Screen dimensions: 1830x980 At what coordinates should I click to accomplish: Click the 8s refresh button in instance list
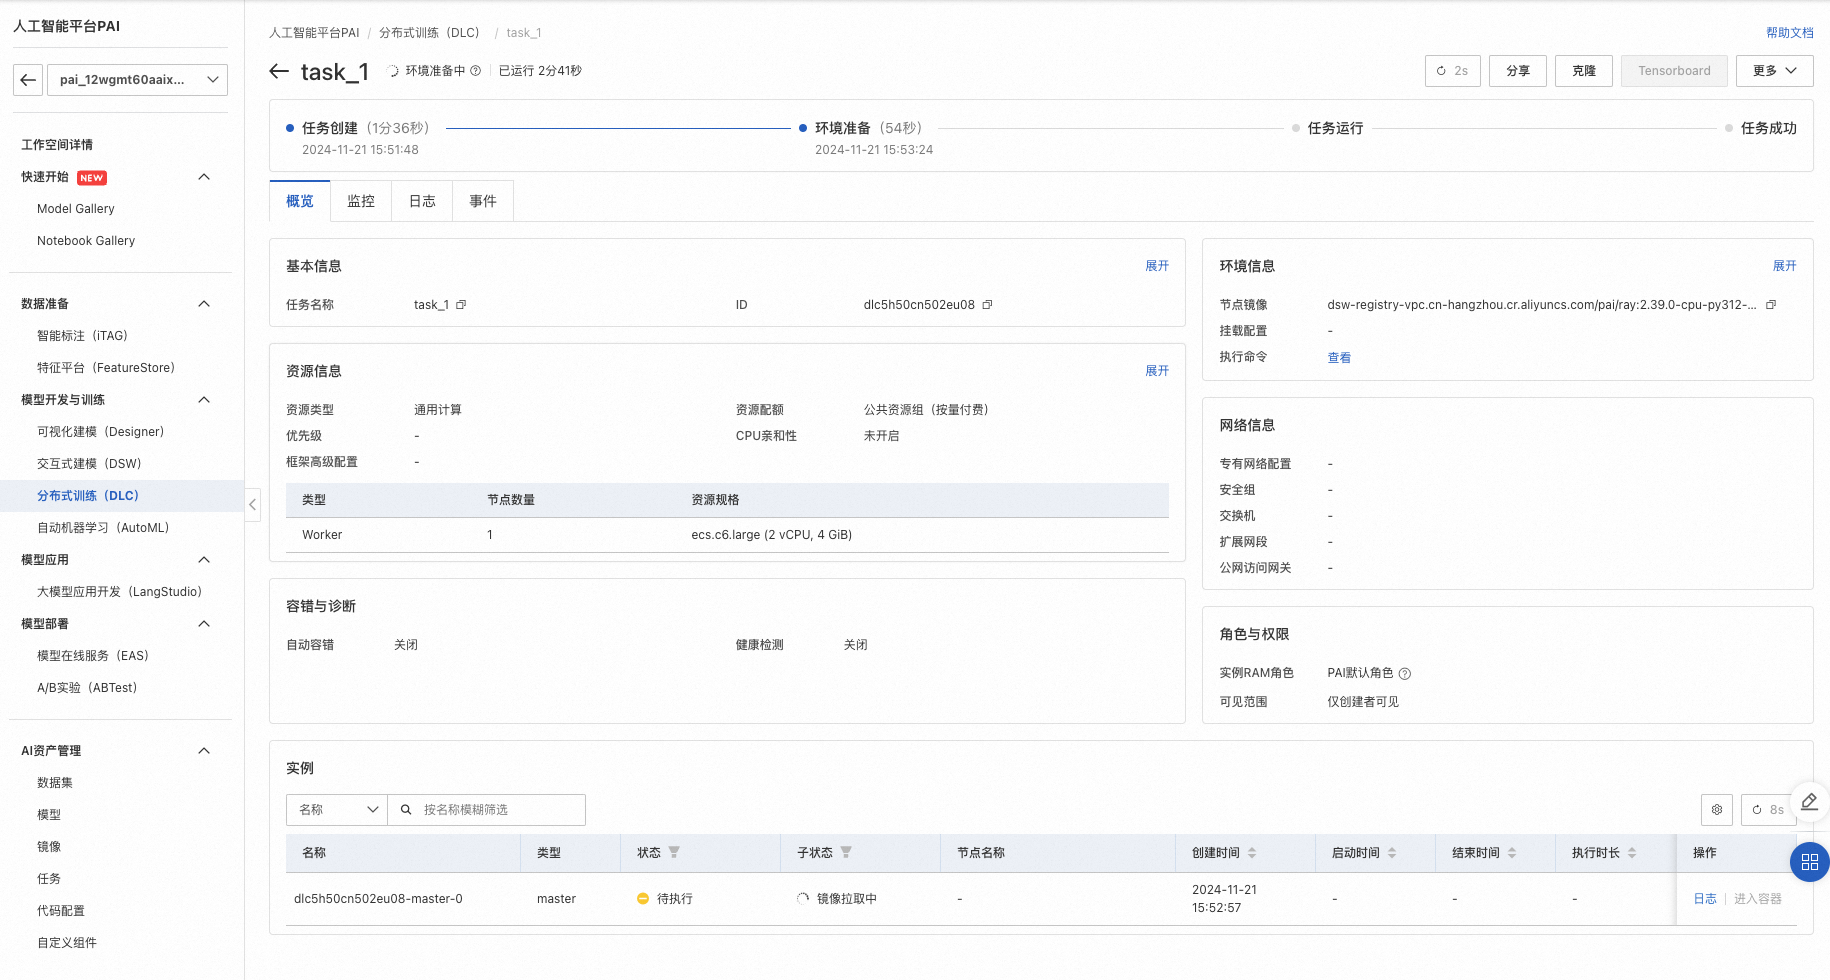[1768, 810]
